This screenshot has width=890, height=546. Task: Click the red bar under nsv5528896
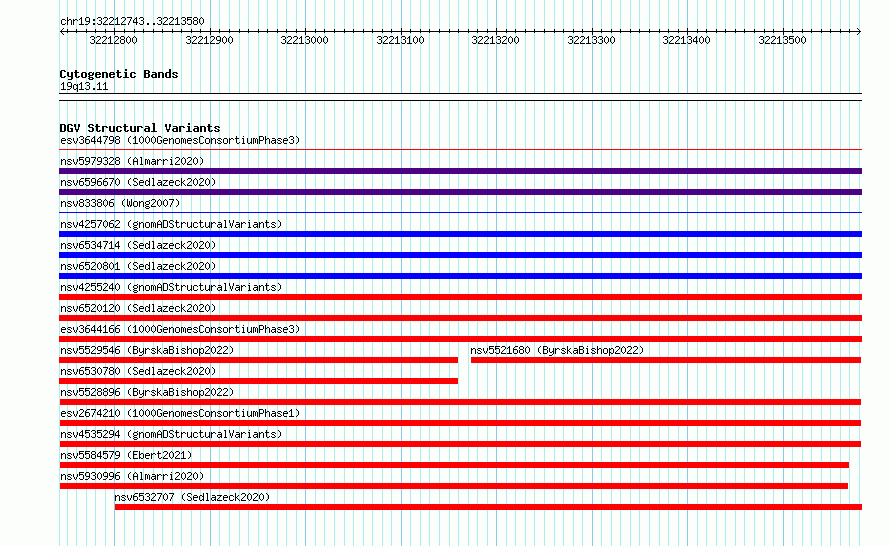pyautogui.click(x=460, y=402)
